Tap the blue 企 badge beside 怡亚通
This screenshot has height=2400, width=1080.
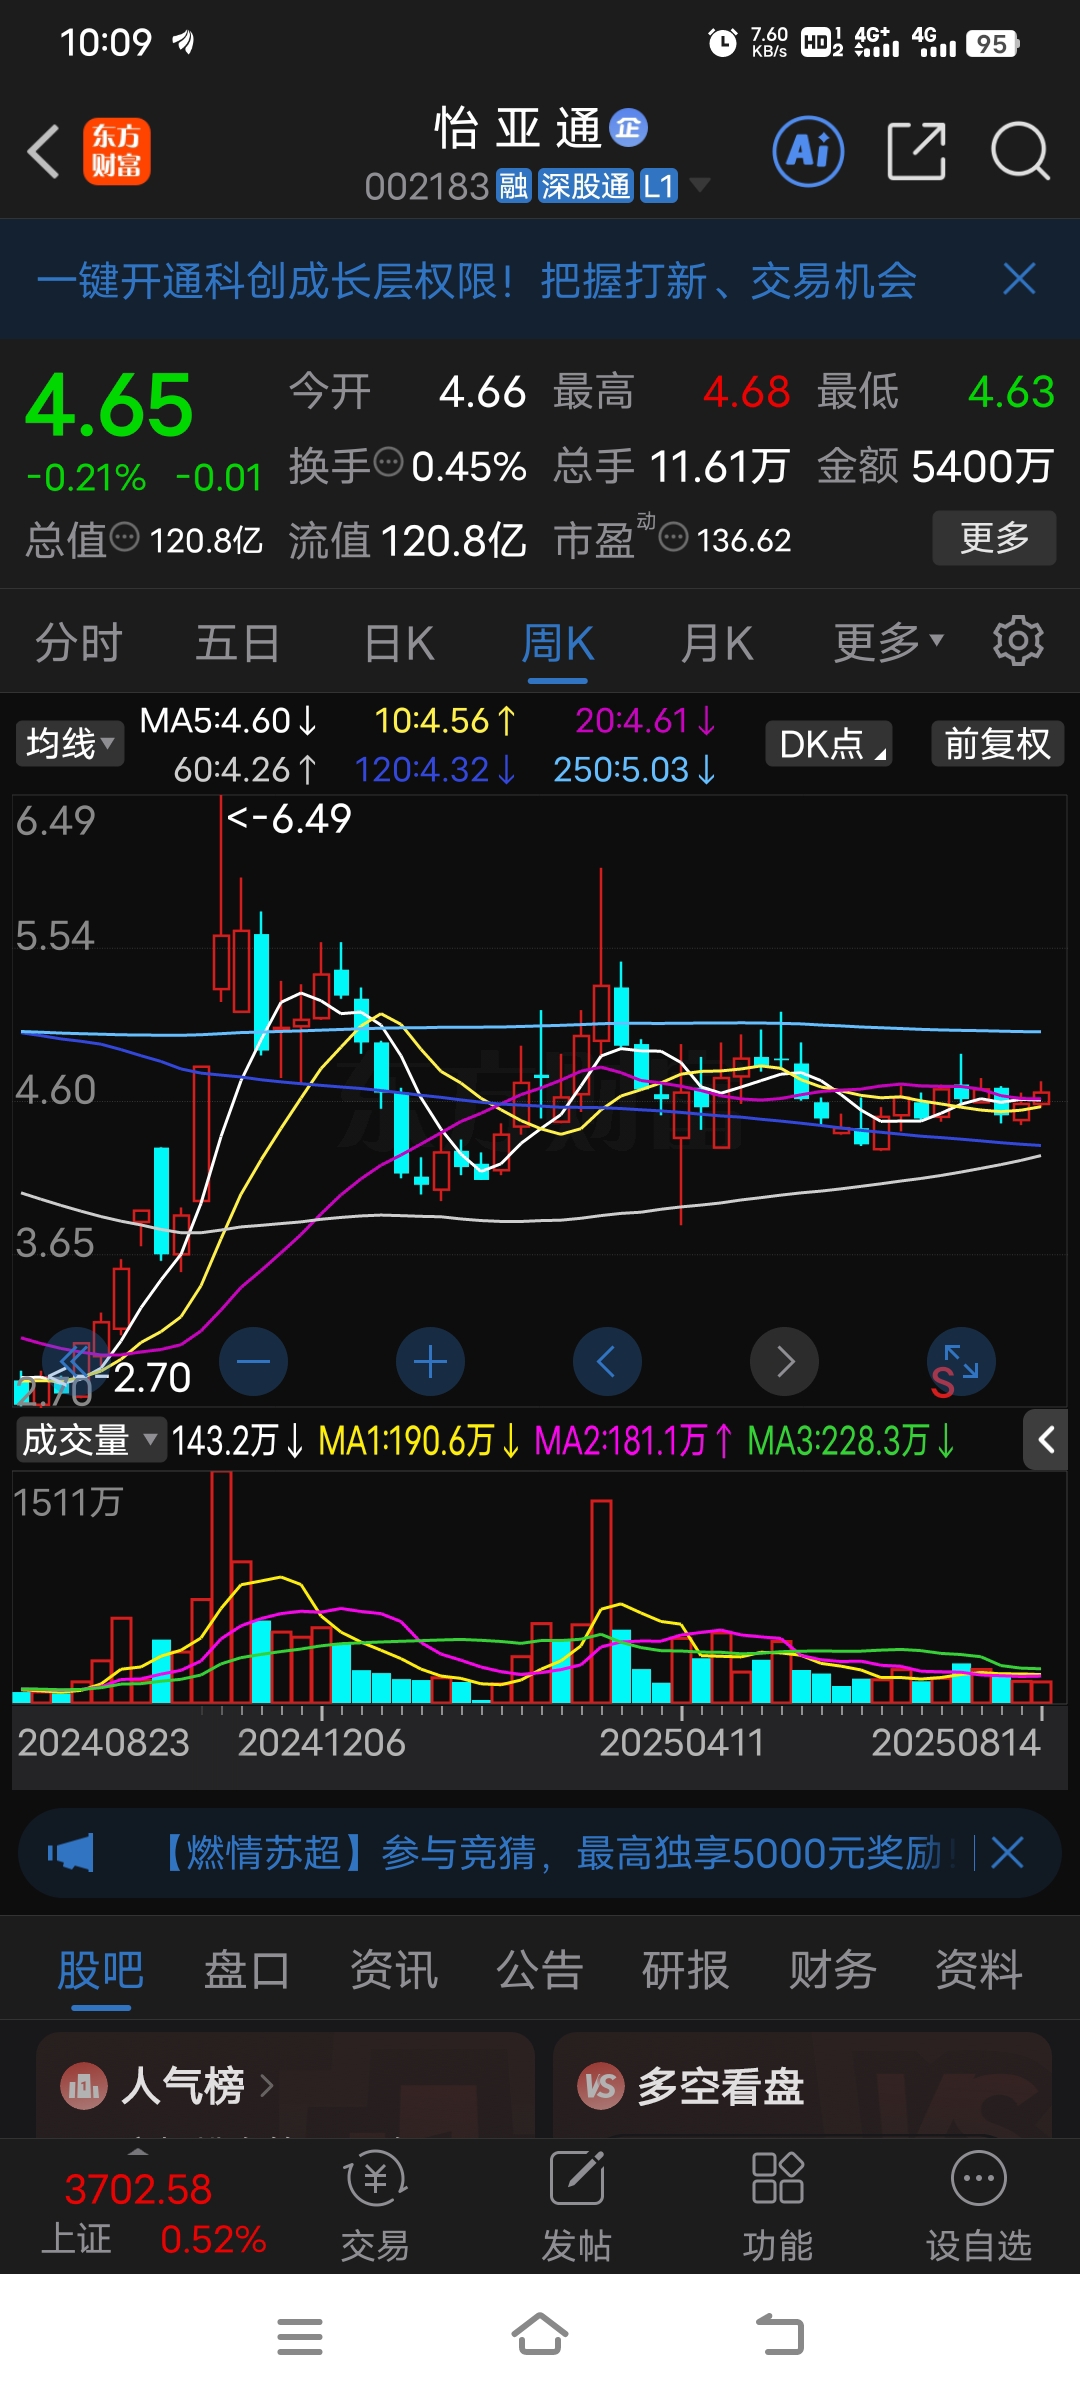point(629,128)
